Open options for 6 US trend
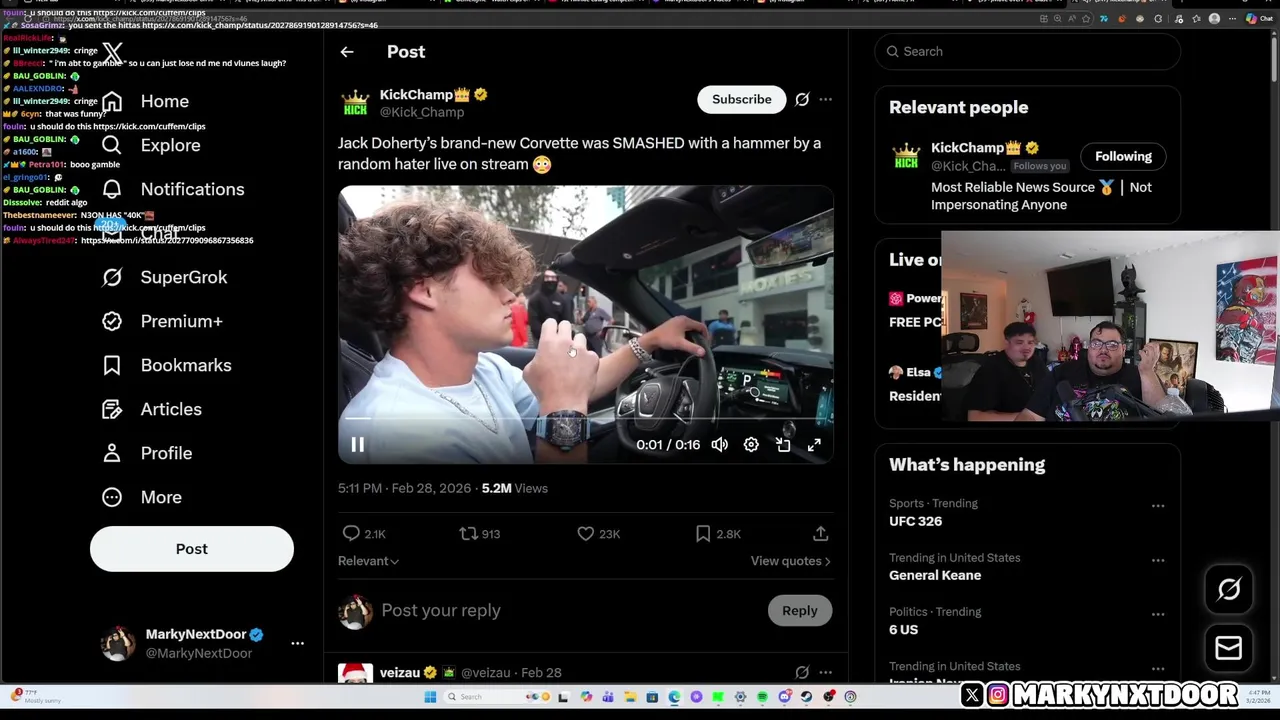 pos(1158,614)
